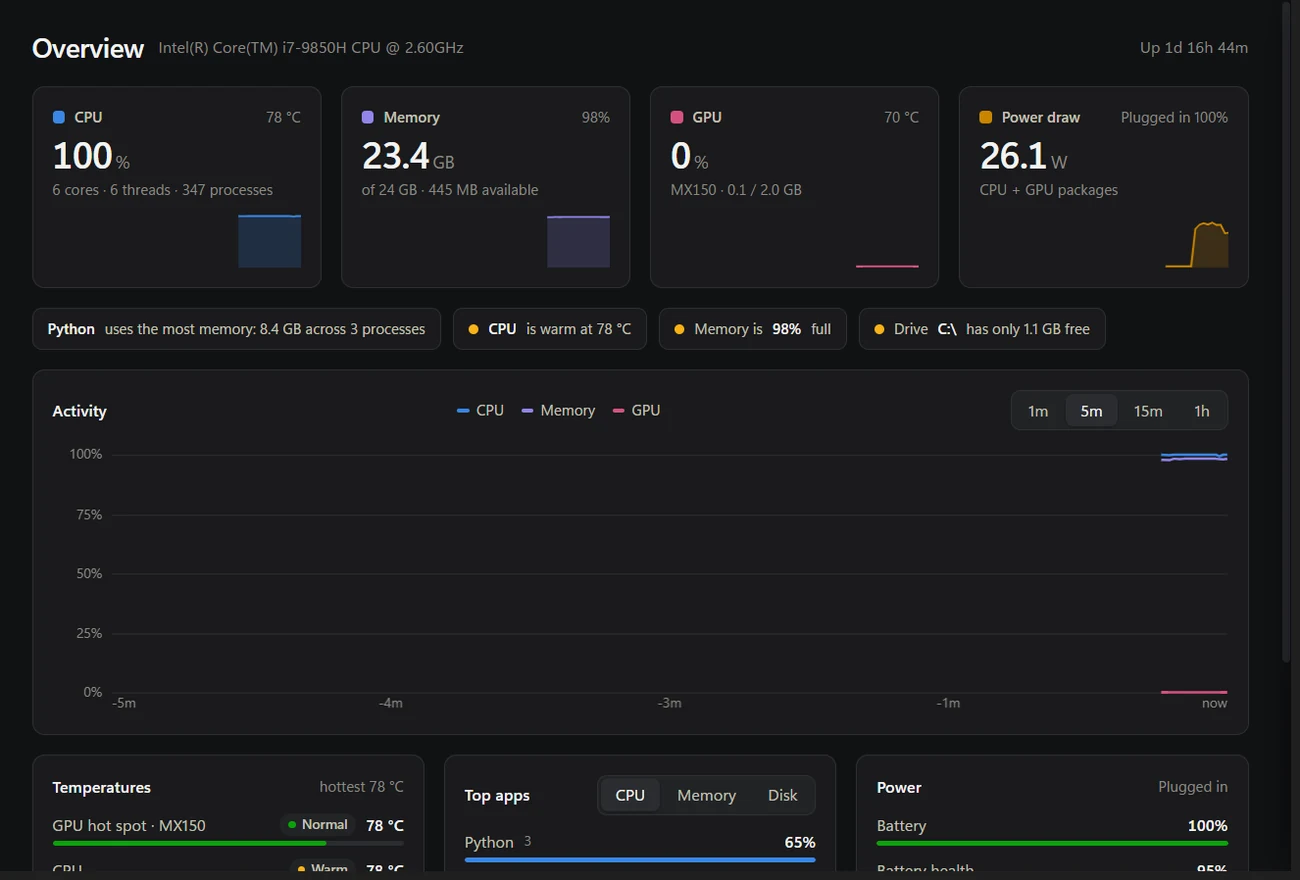This screenshot has height=880, width=1300.
Task: Switch Activity range to 15m
Action: [1148, 411]
